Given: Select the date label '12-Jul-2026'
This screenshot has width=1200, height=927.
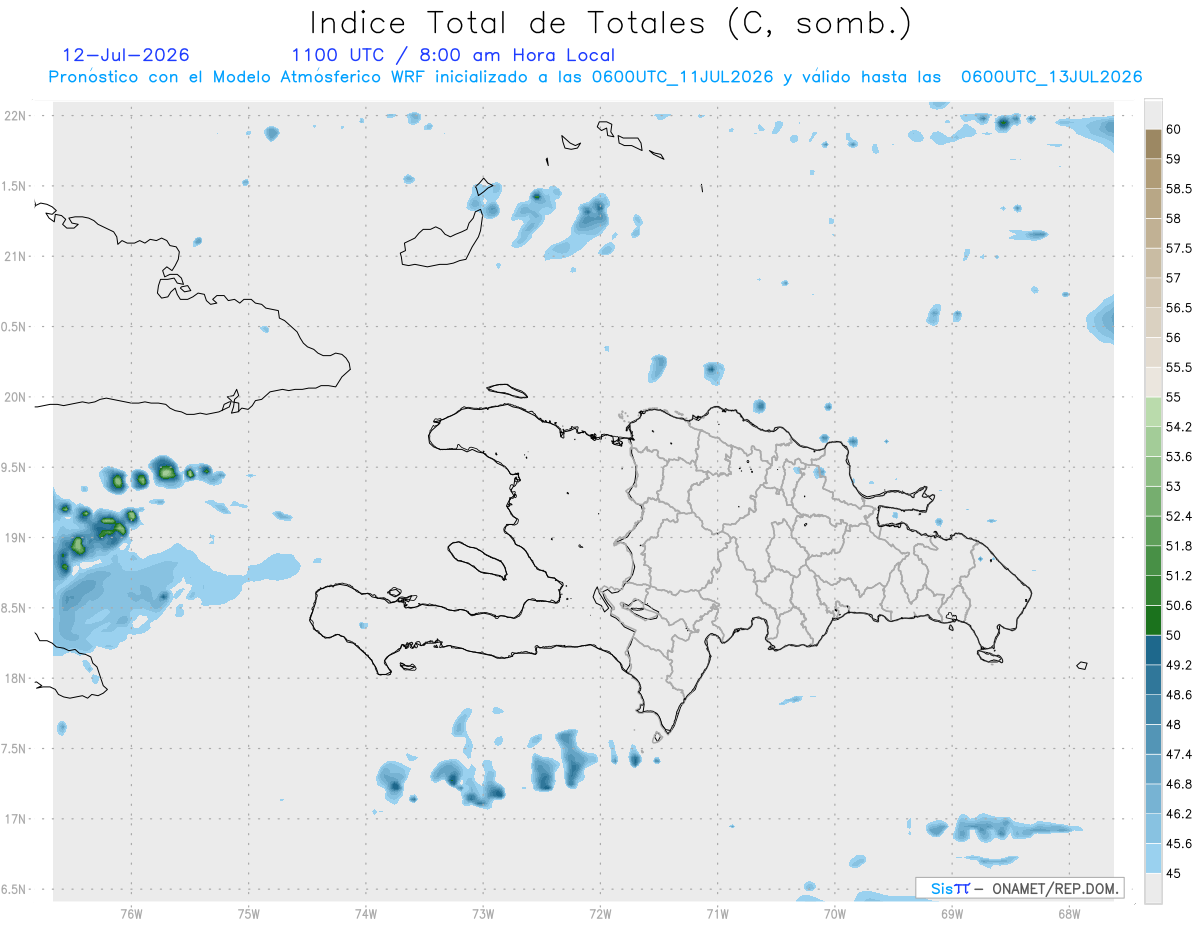Looking at the screenshot, I should coord(125,55).
